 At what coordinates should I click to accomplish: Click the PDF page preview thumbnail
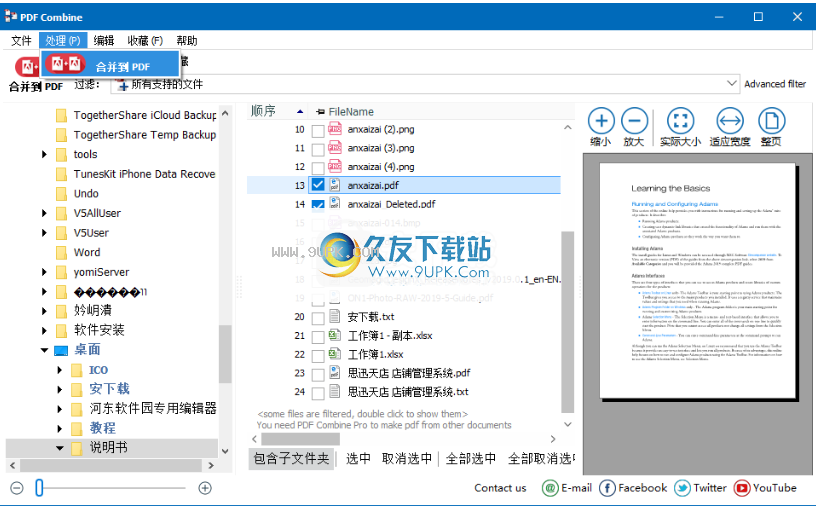click(x=698, y=281)
